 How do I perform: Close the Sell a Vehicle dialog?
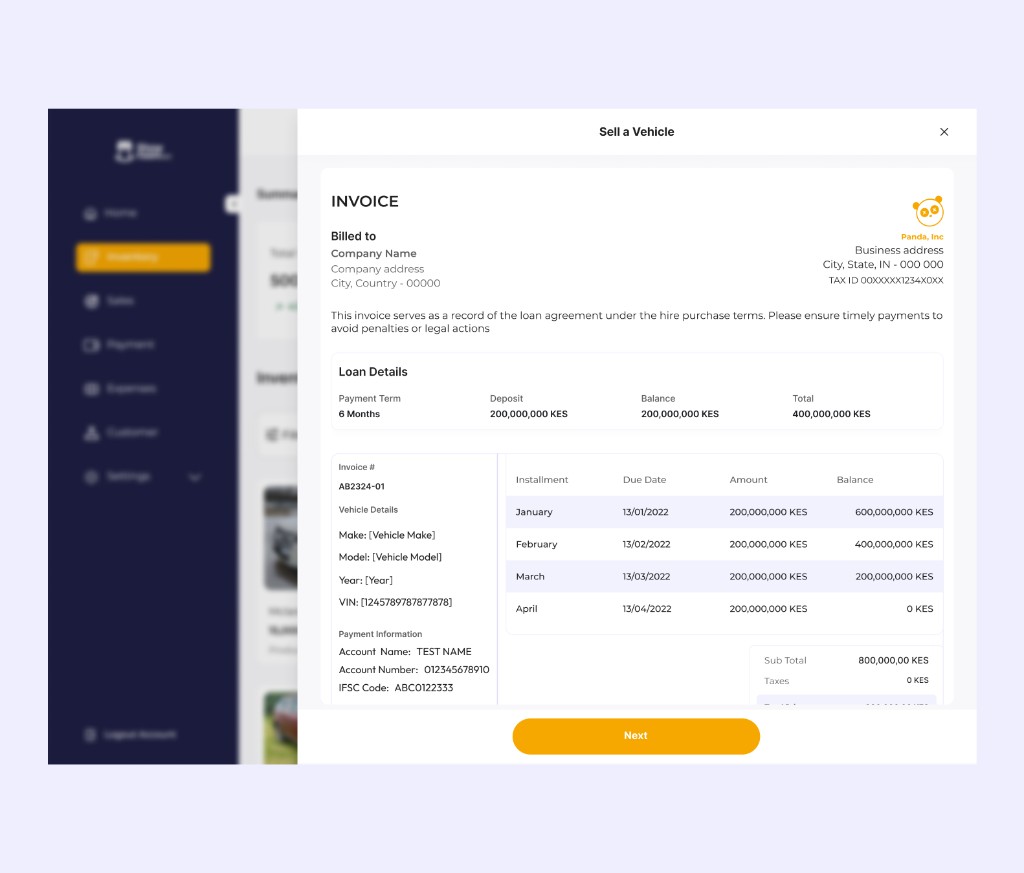(944, 132)
